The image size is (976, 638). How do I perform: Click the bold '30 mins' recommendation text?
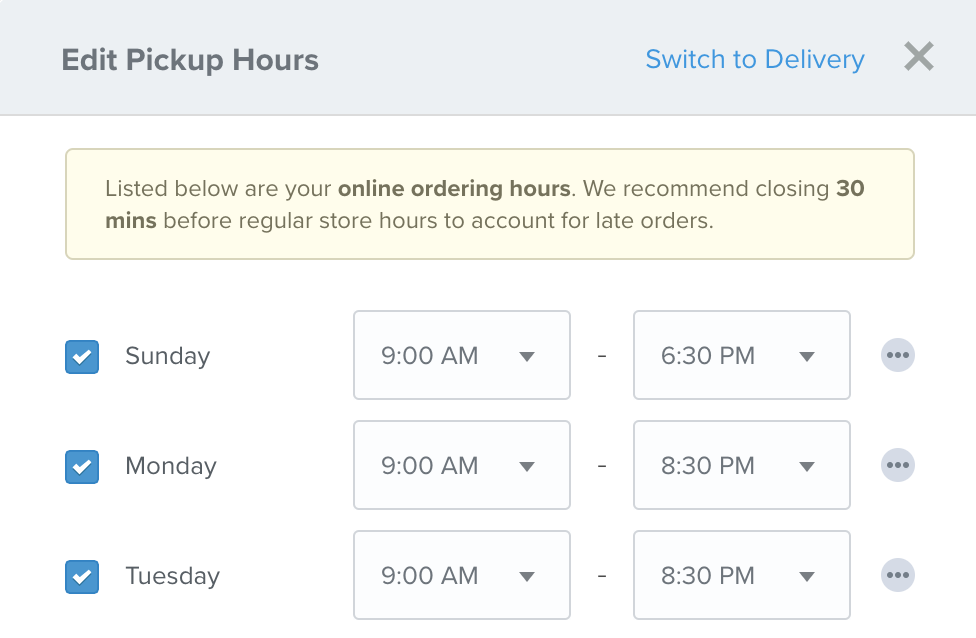point(850,188)
